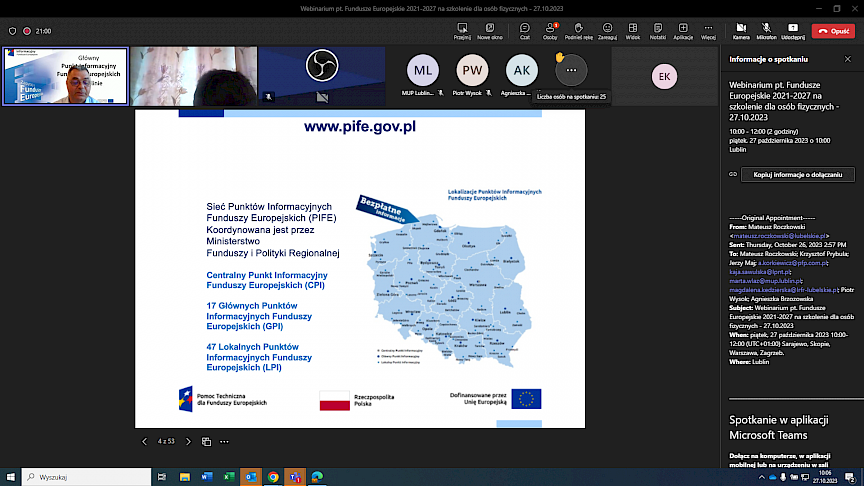Raise your hand with Podnieś rękę
864x486 pixels.
pos(578,31)
